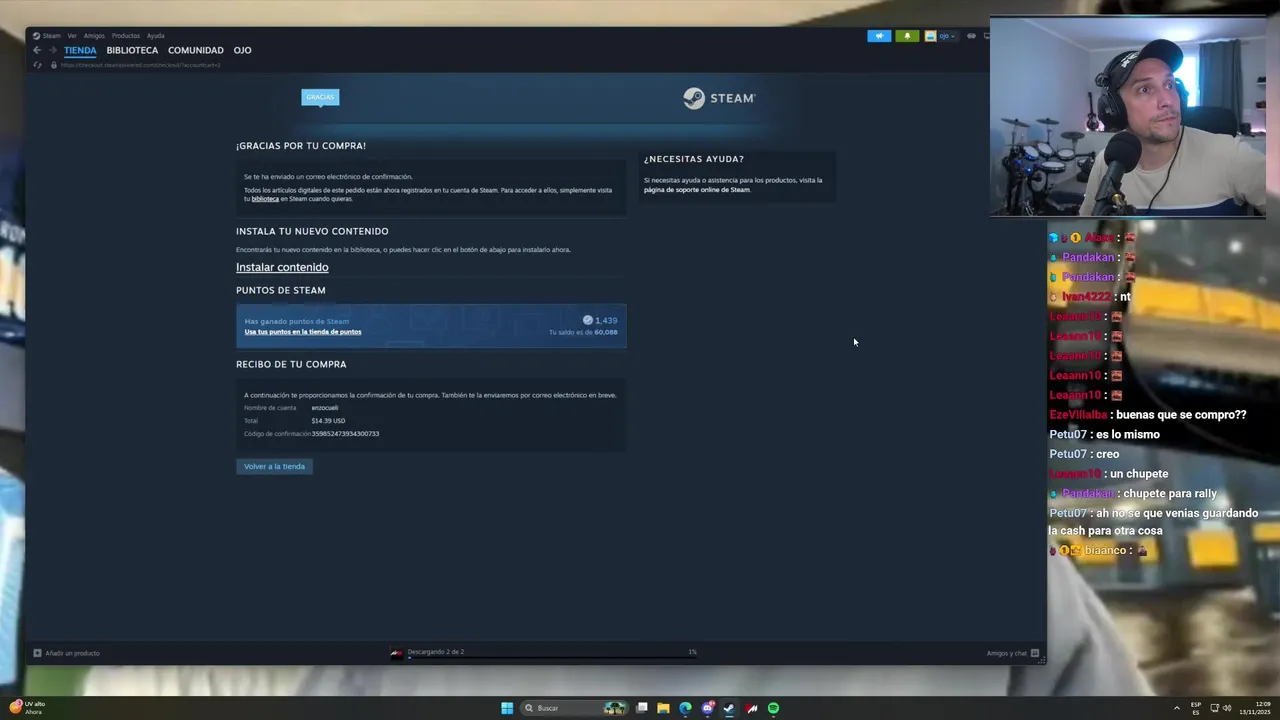
Task: Click the padlock icon in the URL bar
Action: coord(54,65)
